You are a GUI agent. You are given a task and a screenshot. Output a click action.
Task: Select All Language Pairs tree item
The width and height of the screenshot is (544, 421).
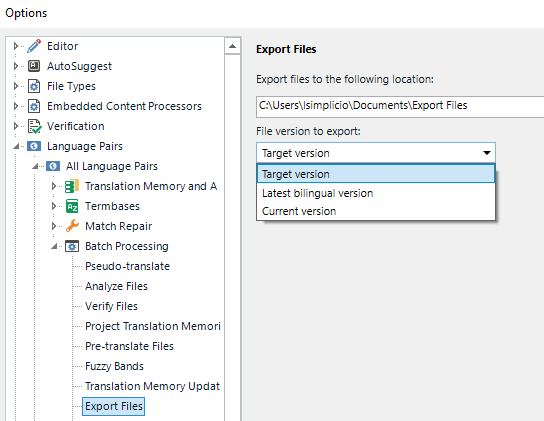(x=112, y=166)
